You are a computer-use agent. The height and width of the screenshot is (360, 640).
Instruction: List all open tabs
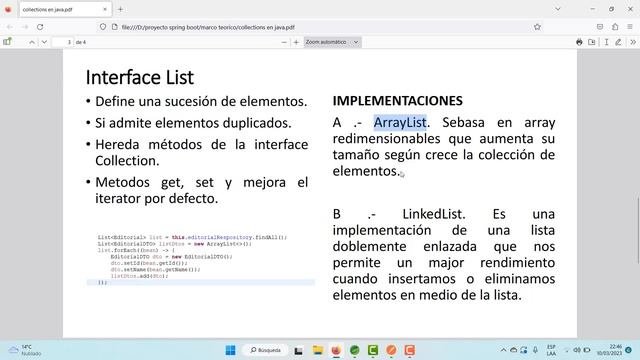coord(558,9)
